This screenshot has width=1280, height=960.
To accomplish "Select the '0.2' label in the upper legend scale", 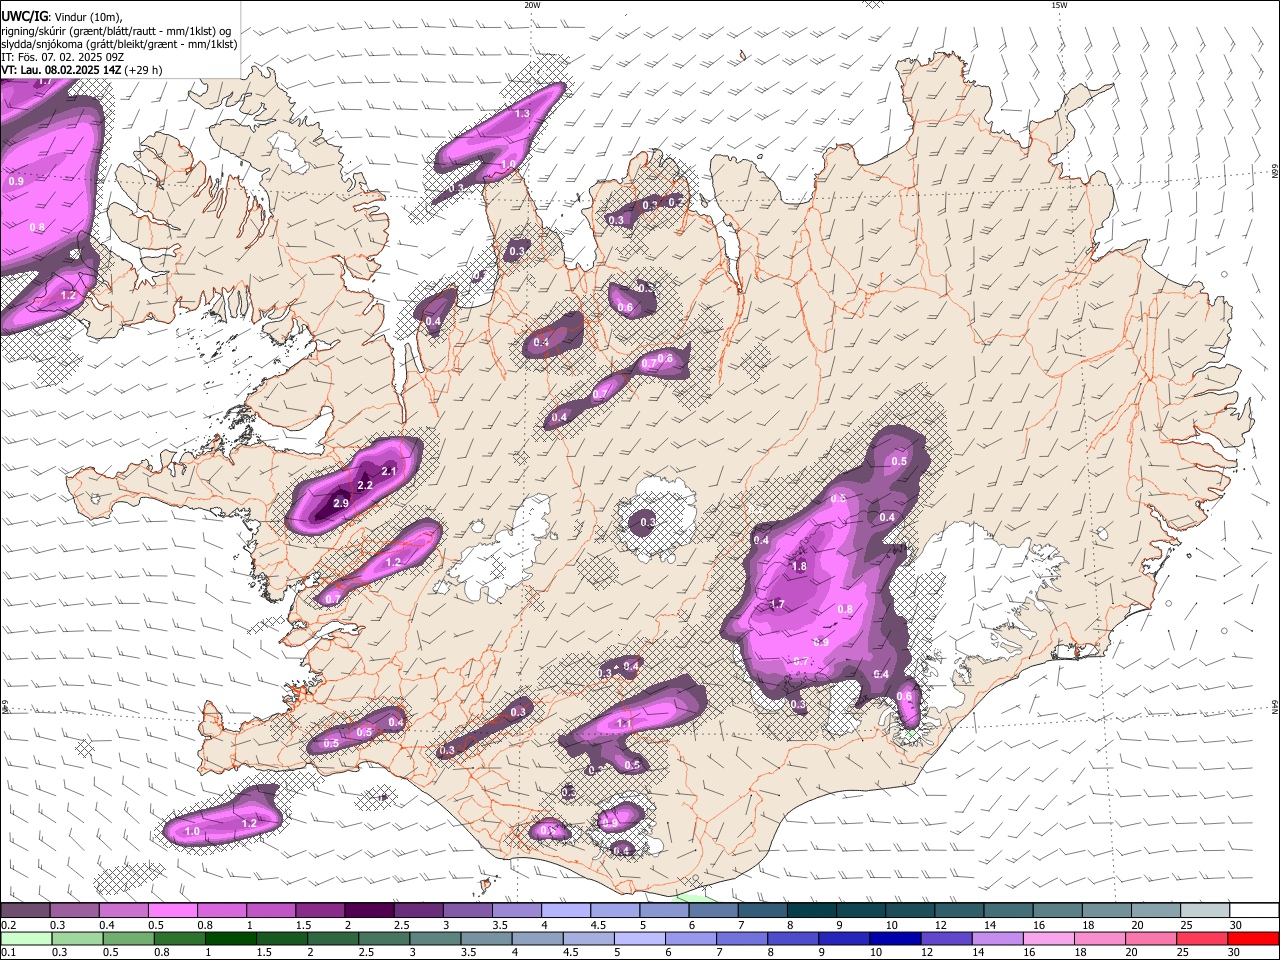I will [8, 925].
